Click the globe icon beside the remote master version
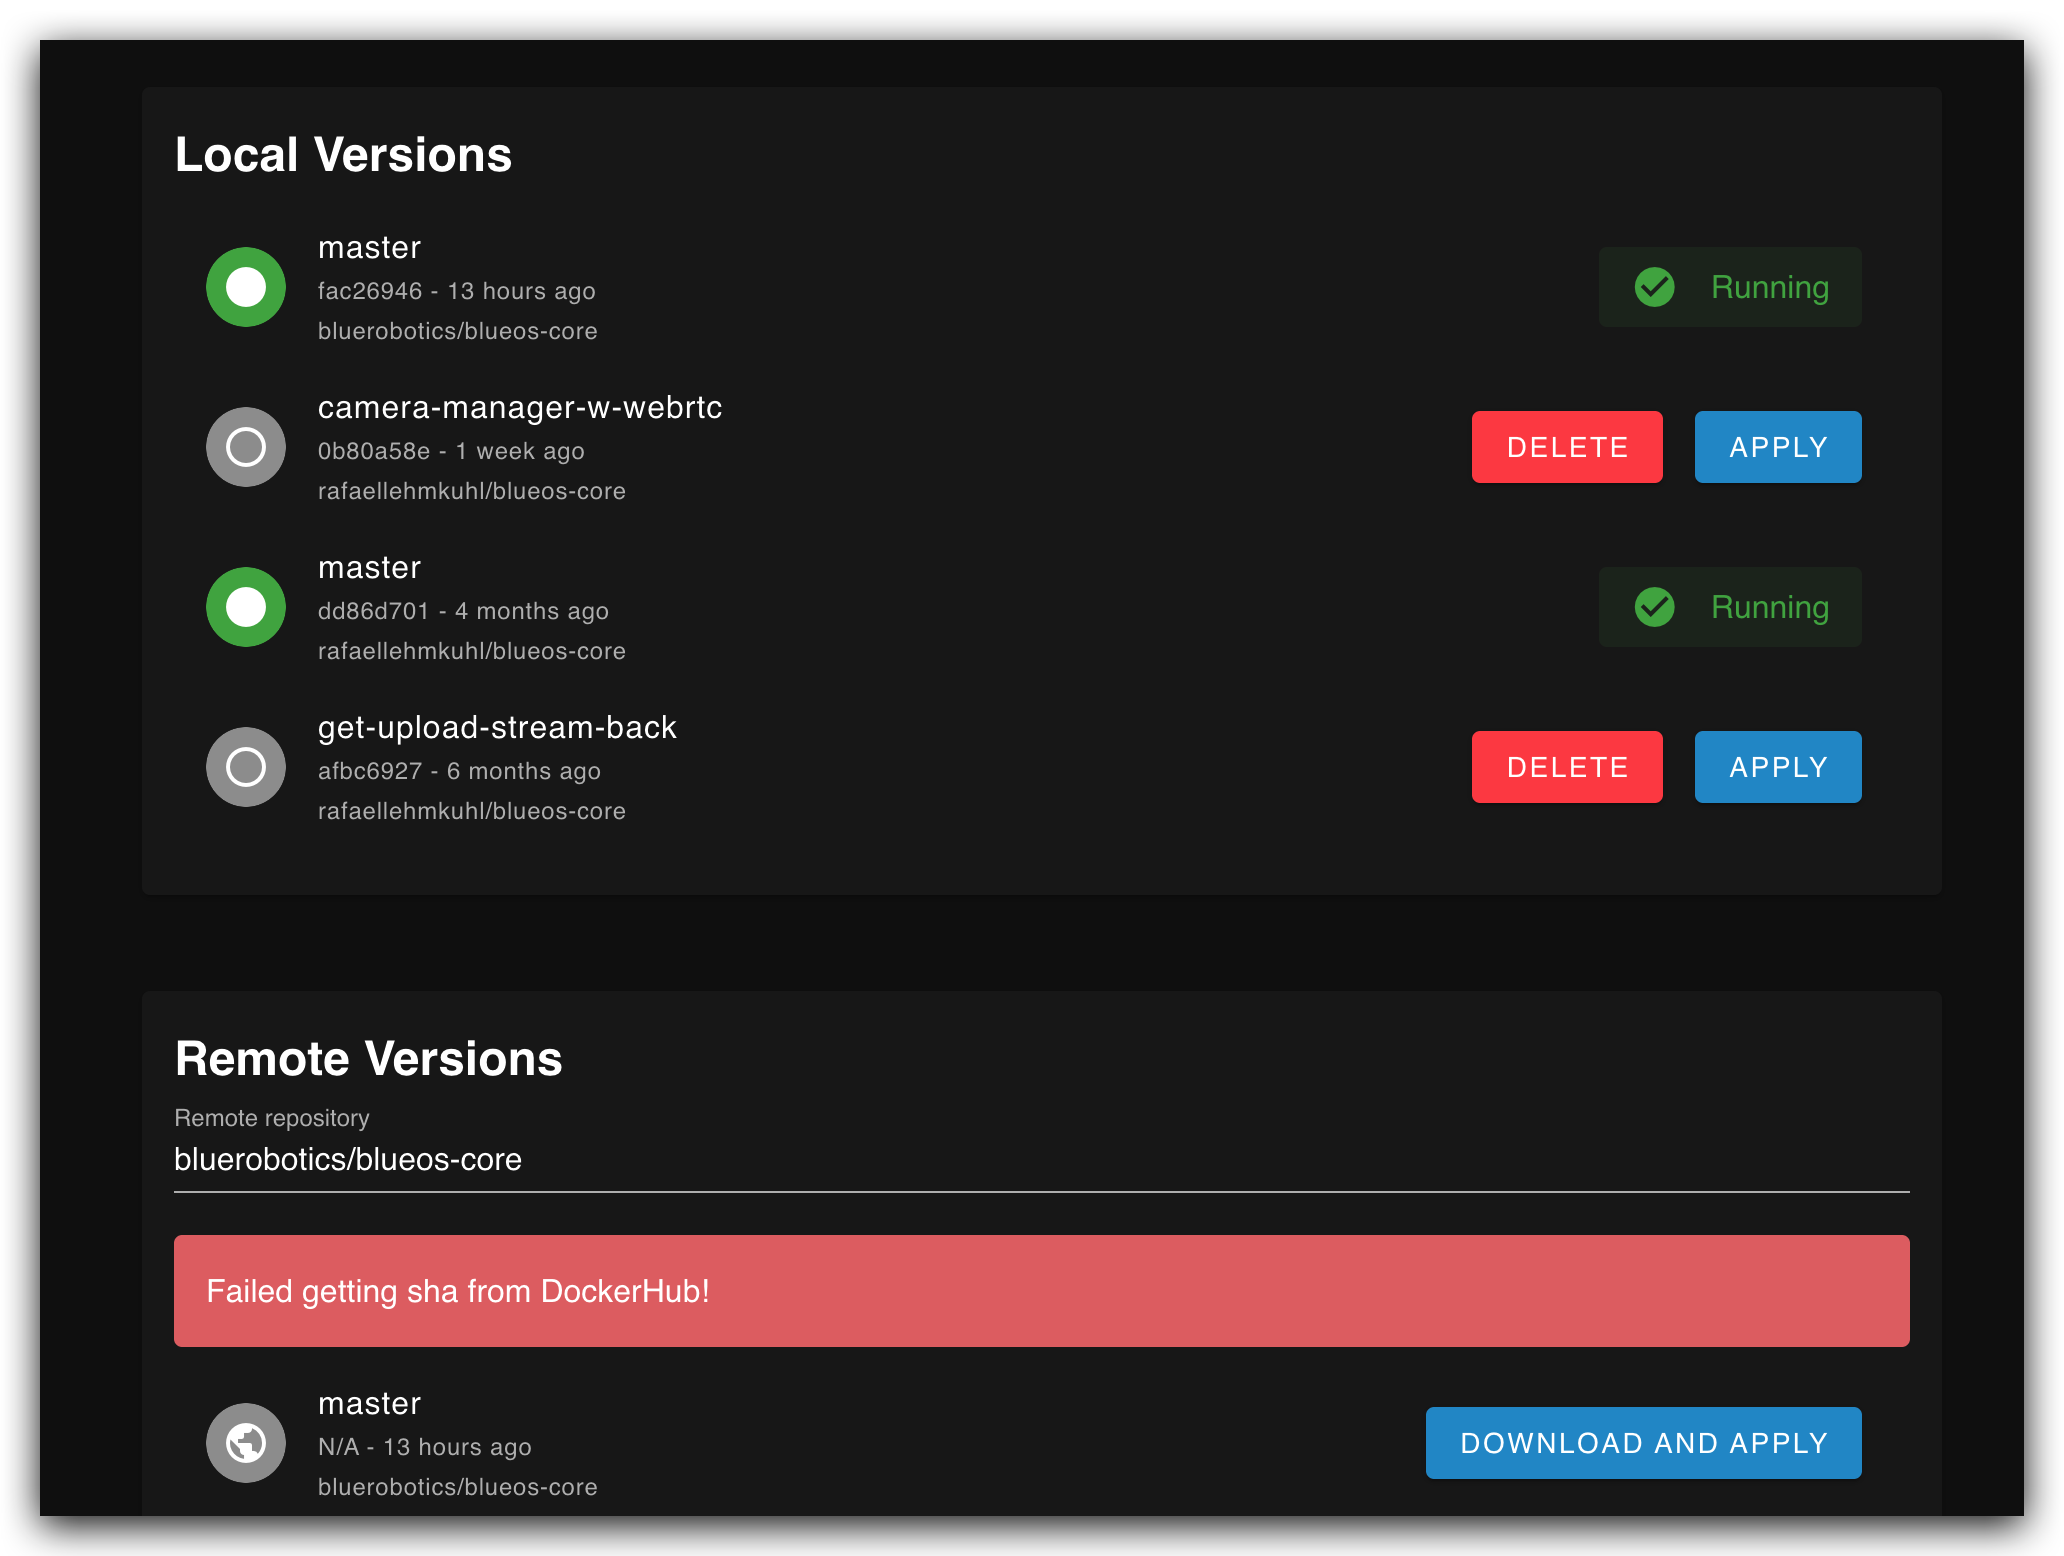Viewport: 2064px width, 1556px height. (x=246, y=1443)
